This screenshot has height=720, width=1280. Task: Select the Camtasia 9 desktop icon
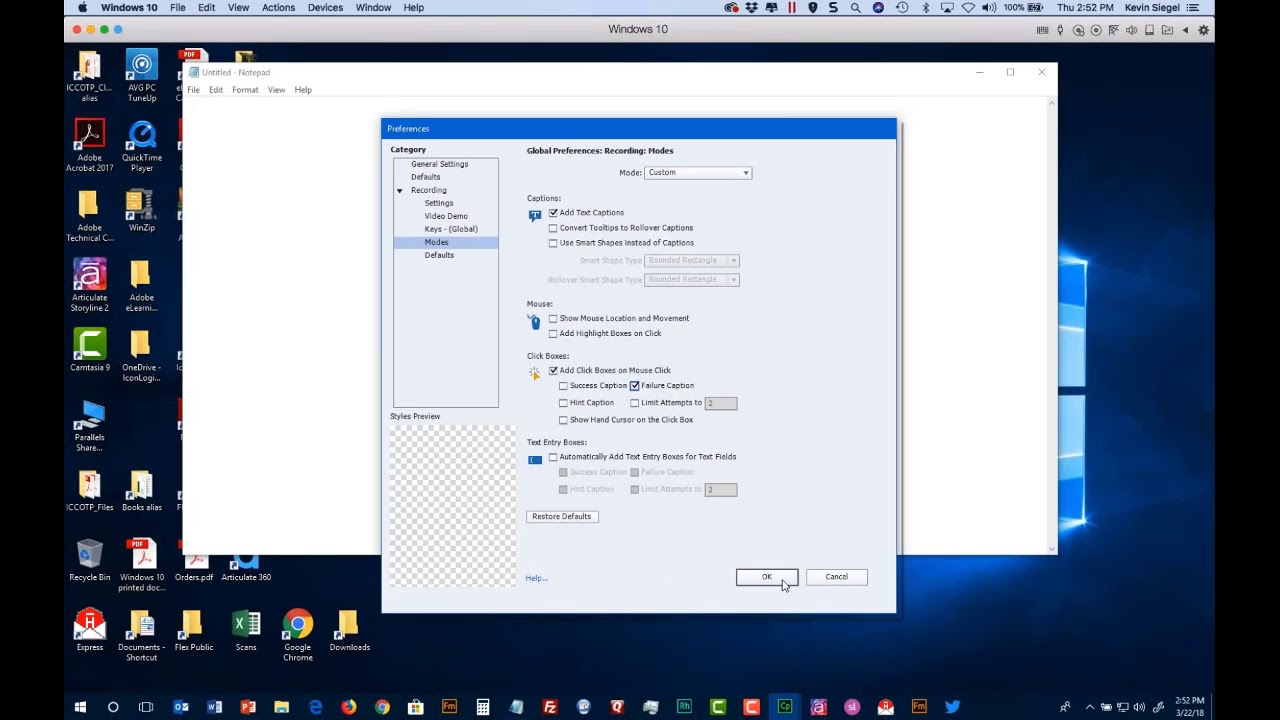(x=89, y=351)
